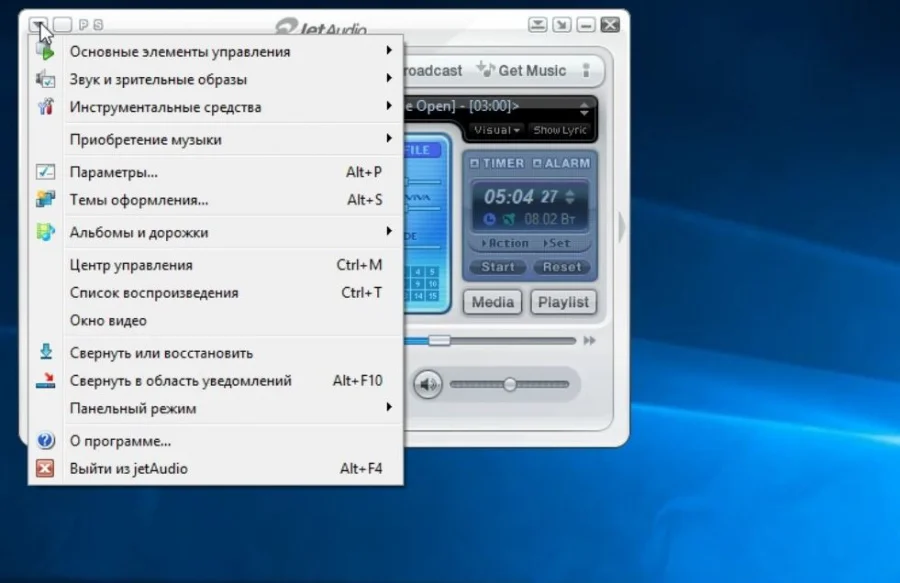Image resolution: width=900 pixels, height=583 pixels.
Task: Select Темы оформления... from the menu
Action: coord(216,199)
